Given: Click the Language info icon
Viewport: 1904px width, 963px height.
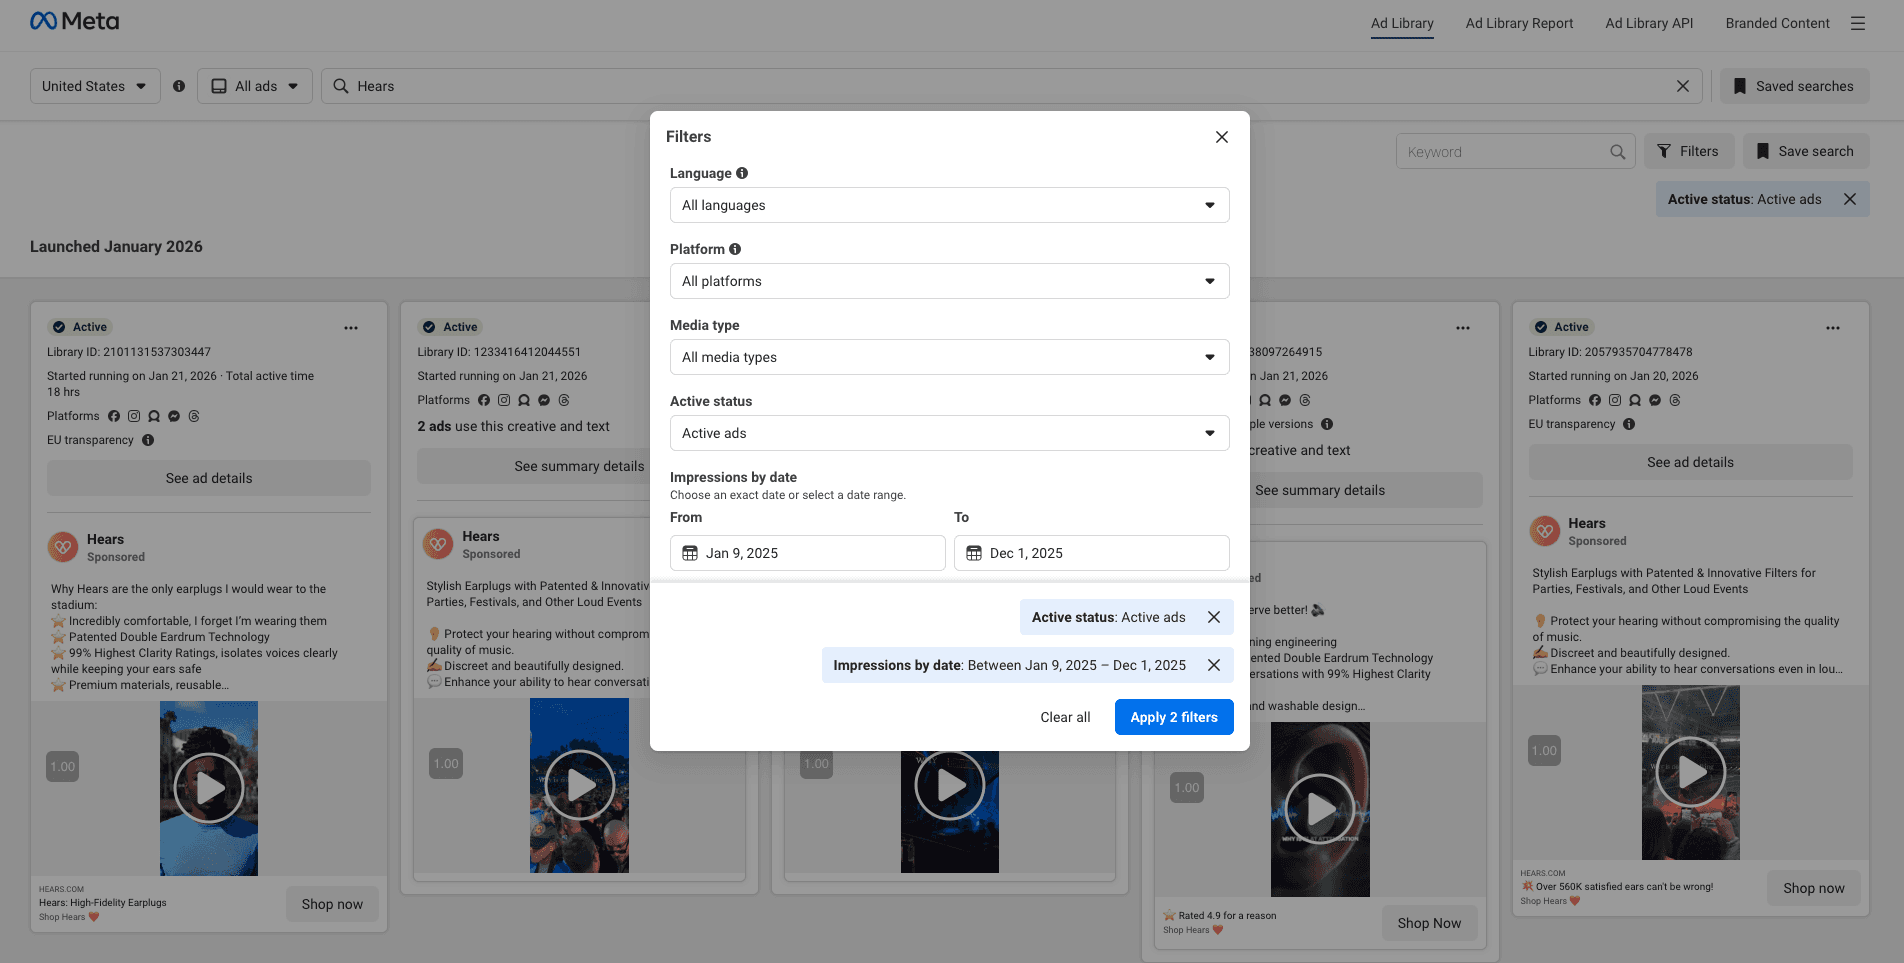Looking at the screenshot, I should pyautogui.click(x=742, y=173).
